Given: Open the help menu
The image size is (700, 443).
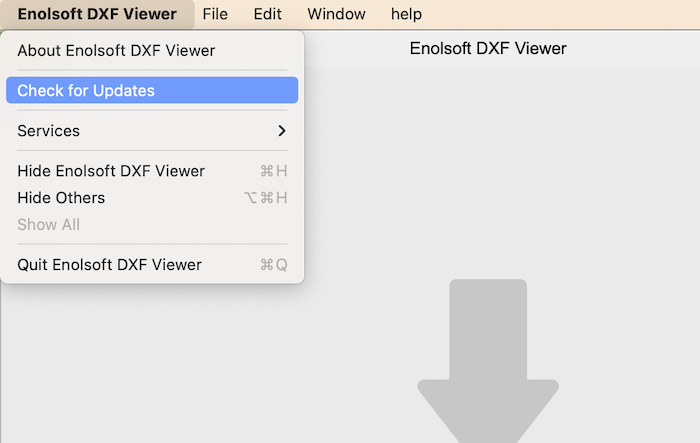Looking at the screenshot, I should 406,14.
